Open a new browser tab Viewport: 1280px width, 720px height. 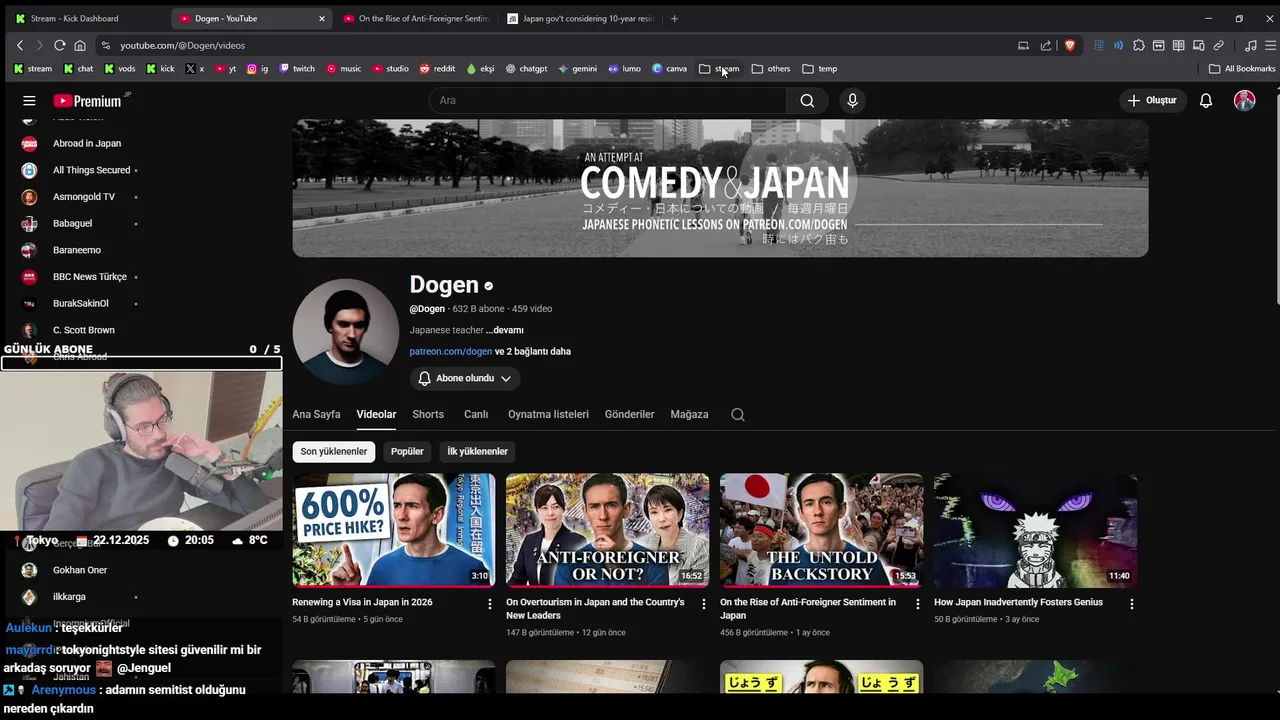click(x=674, y=18)
